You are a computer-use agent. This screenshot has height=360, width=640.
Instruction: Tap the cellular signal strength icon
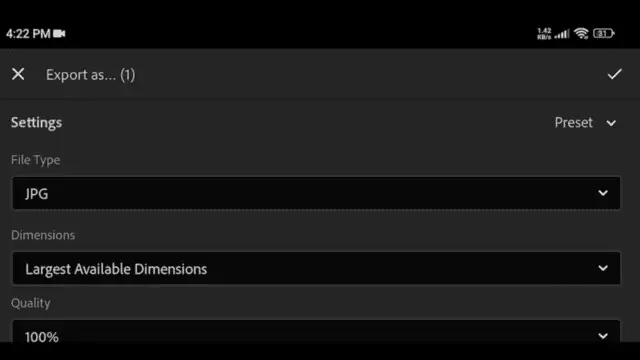(x=562, y=34)
